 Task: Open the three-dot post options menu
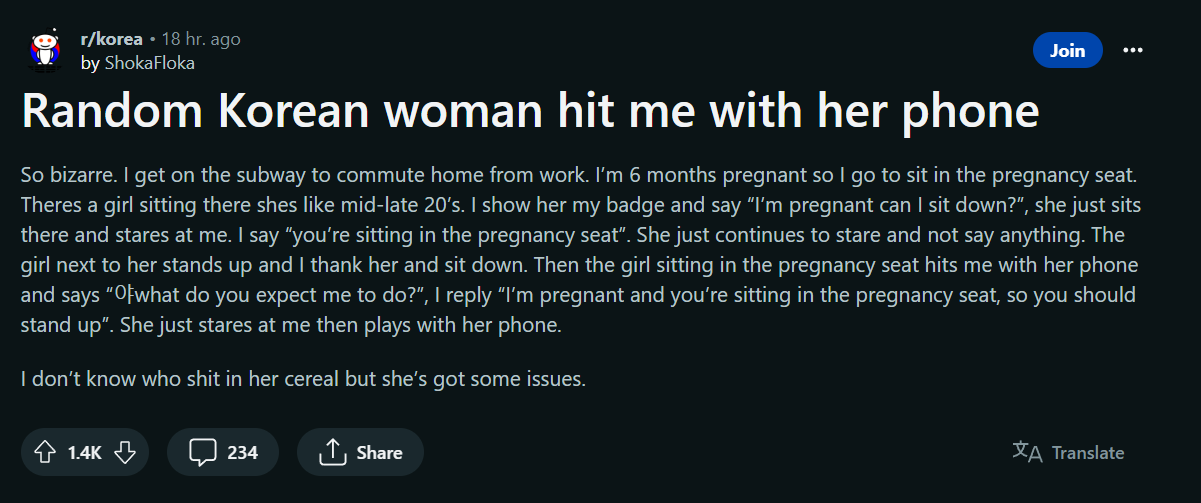pyautogui.click(x=1133, y=50)
